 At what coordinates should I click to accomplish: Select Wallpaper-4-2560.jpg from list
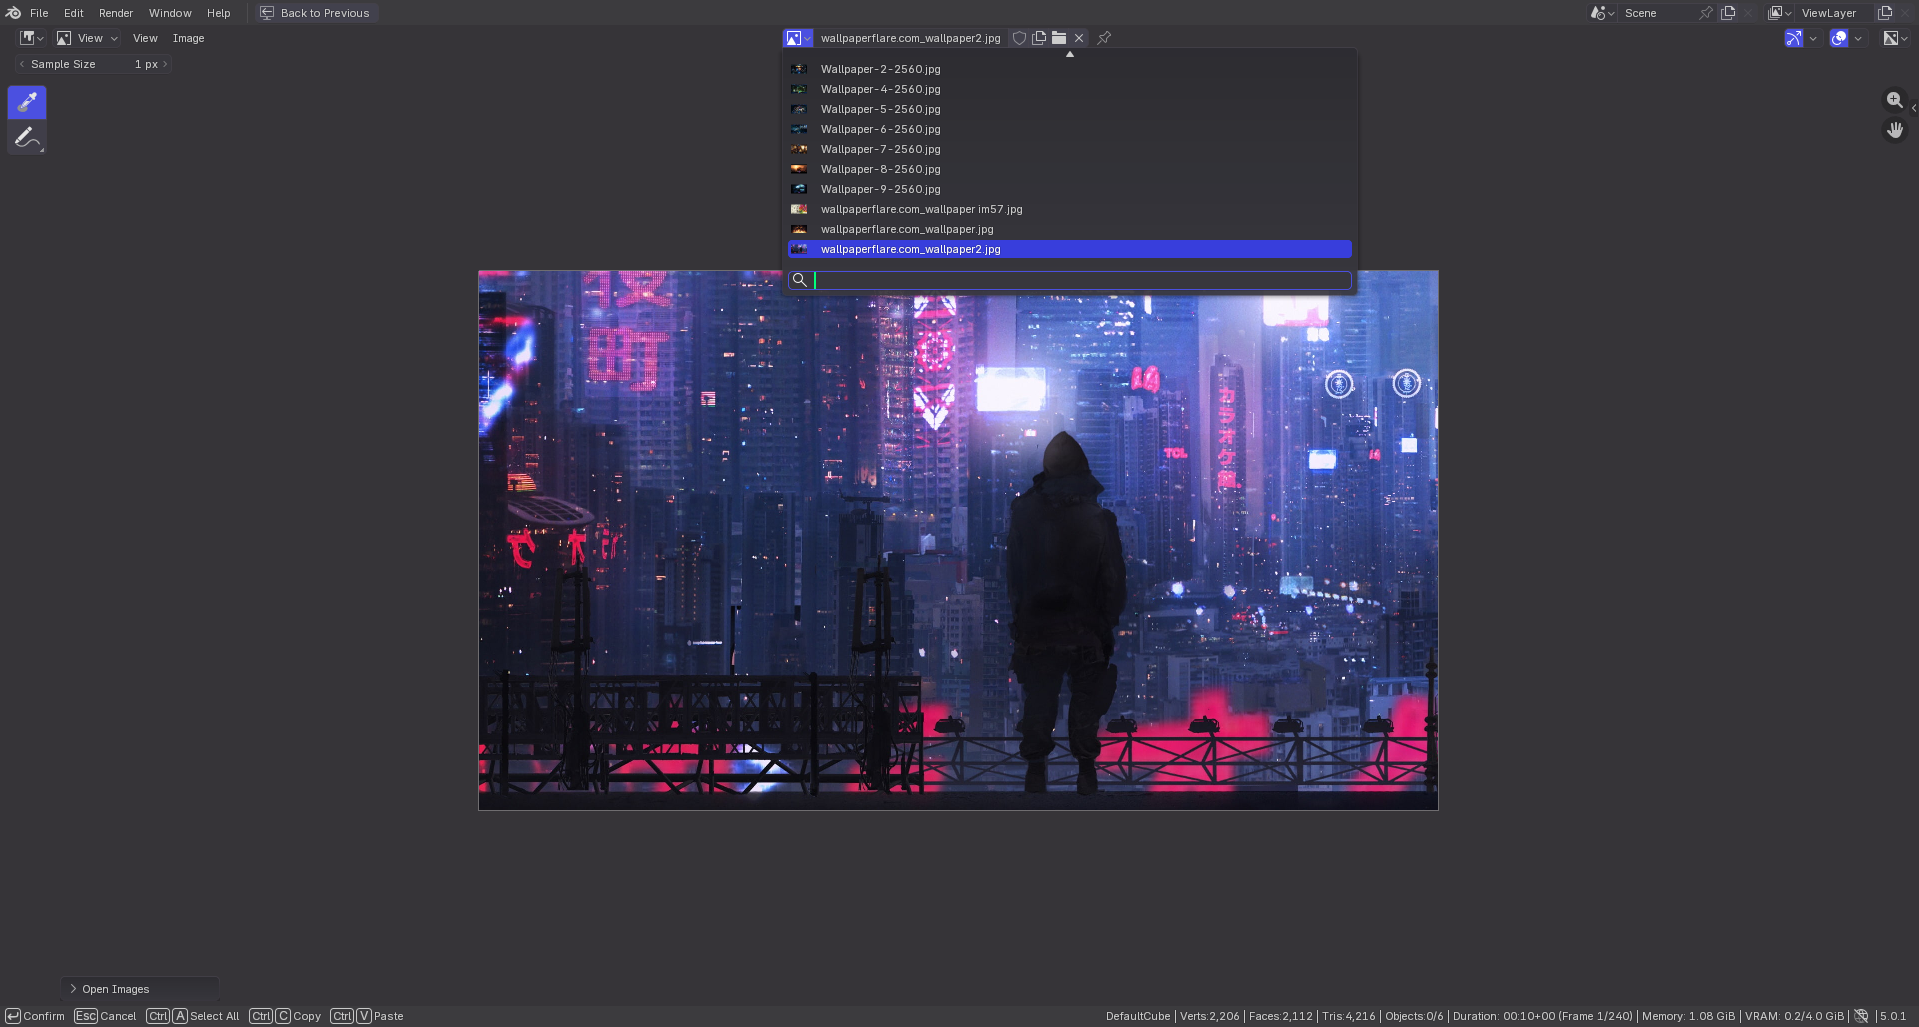(x=1070, y=89)
